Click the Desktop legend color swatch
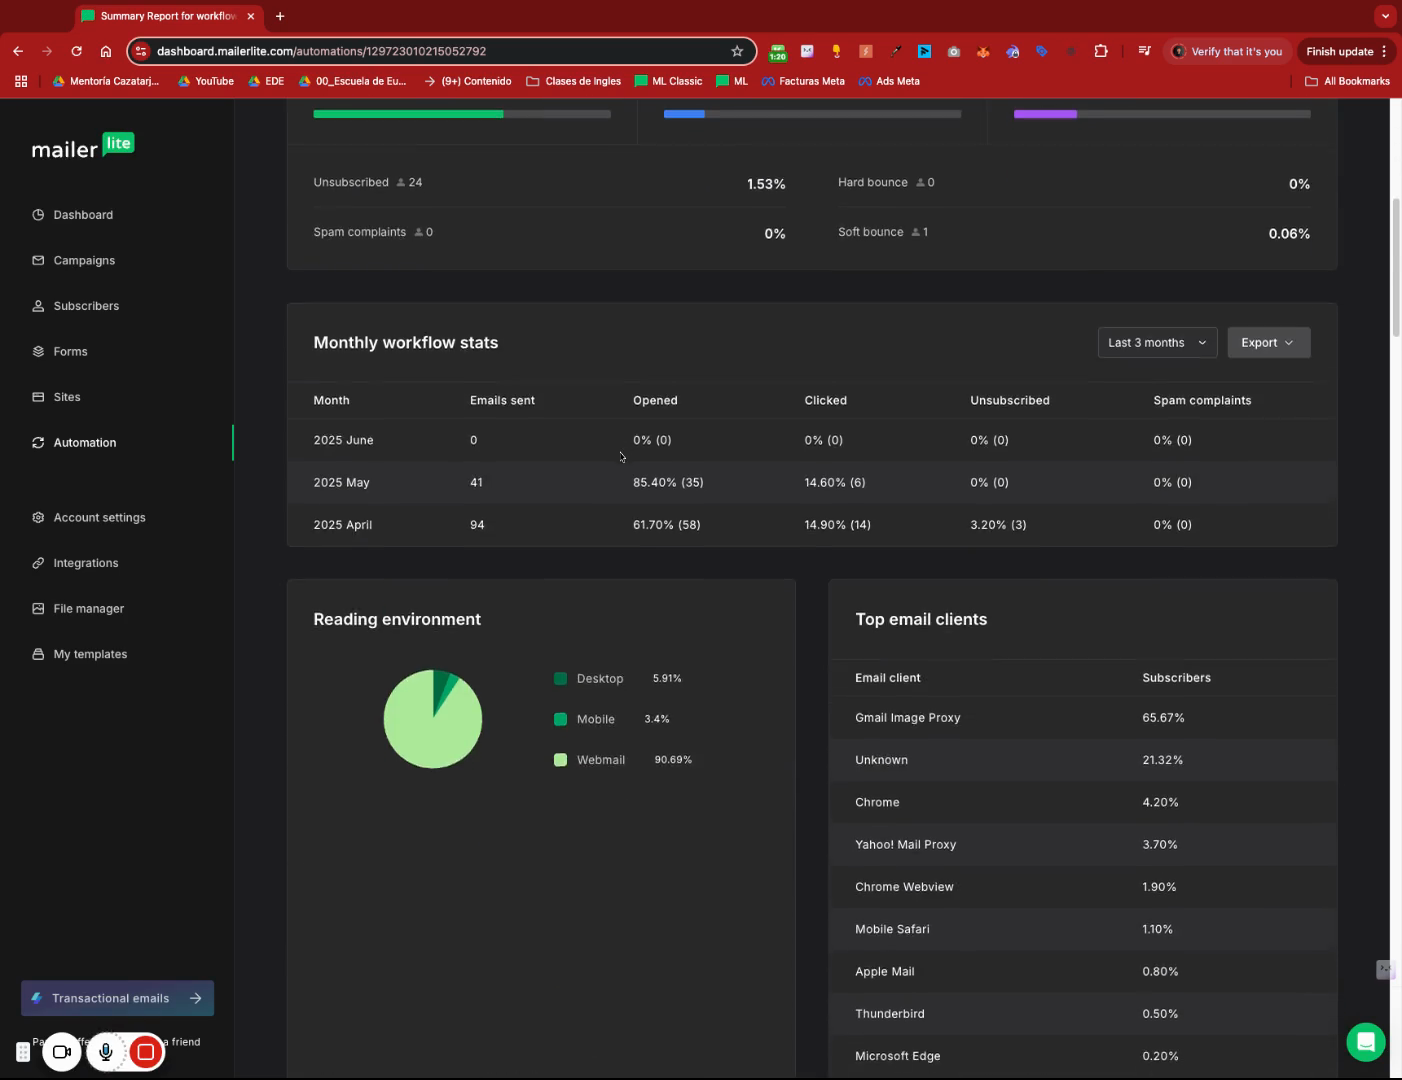Image resolution: width=1402 pixels, height=1080 pixels. point(560,678)
